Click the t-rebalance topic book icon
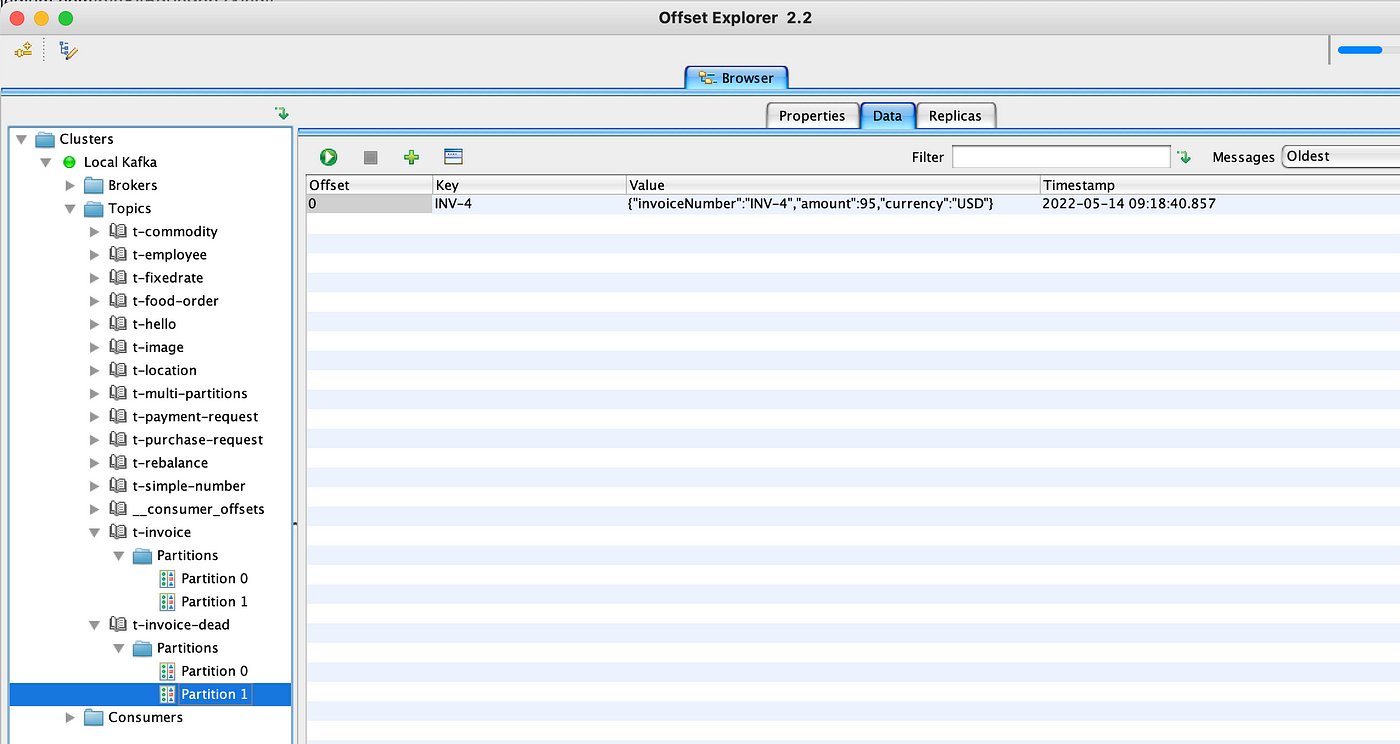This screenshot has height=744, width=1400. [118, 463]
